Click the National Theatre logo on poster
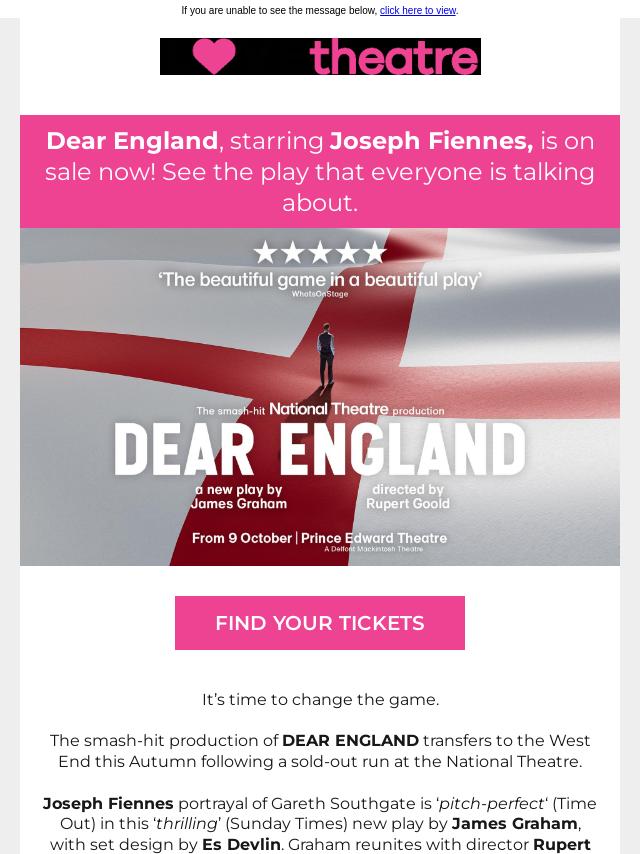 [x=328, y=408]
